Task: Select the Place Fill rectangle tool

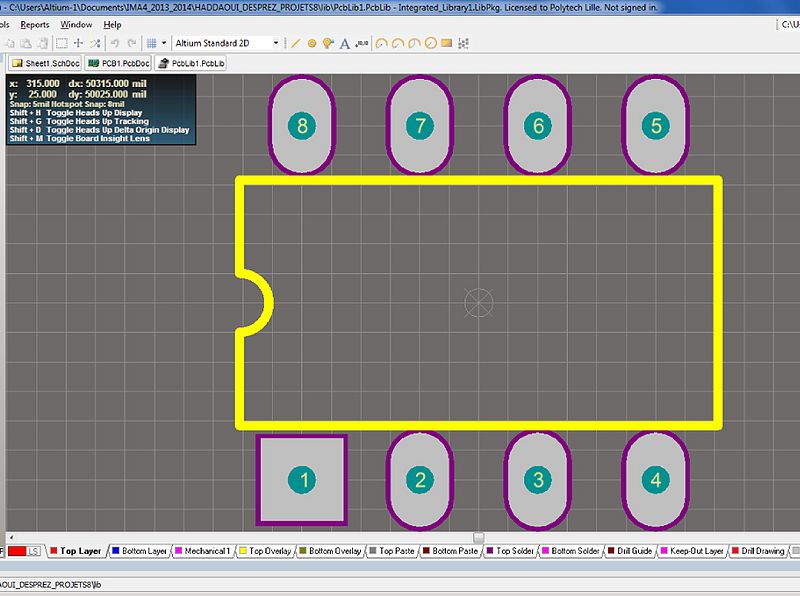Action: coord(447,43)
